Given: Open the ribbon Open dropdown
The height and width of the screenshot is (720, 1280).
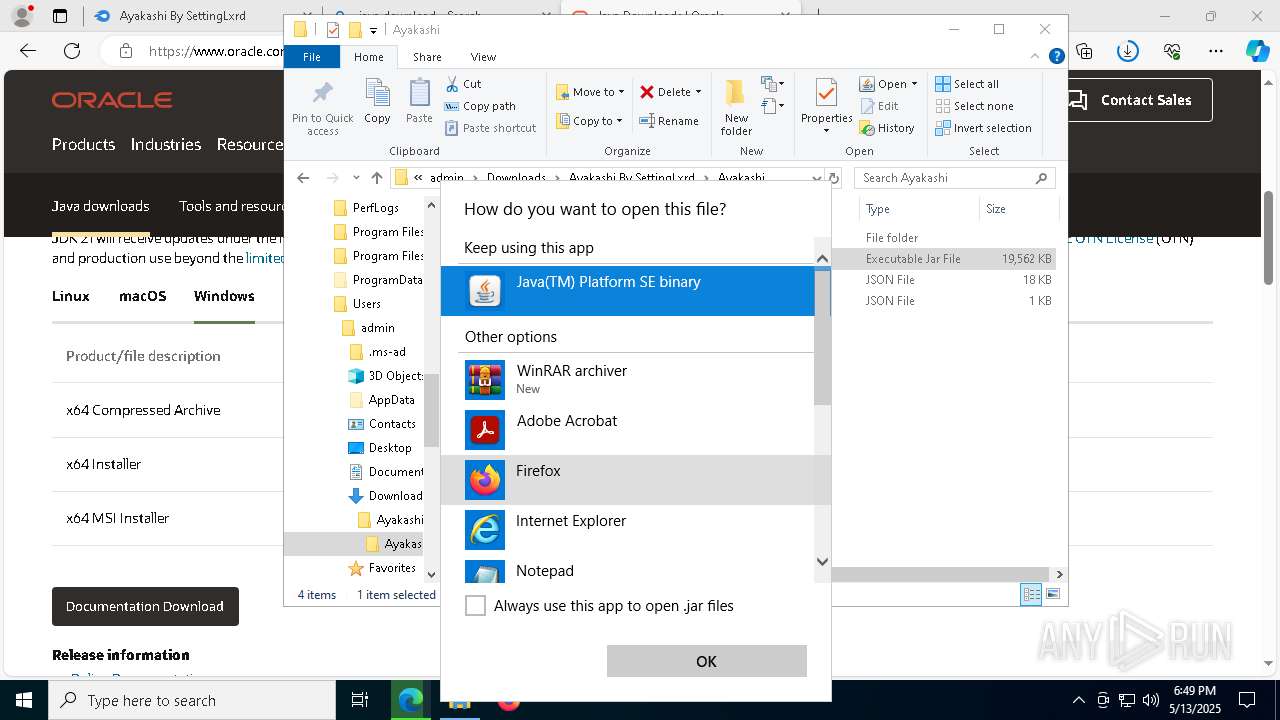Looking at the screenshot, I should (888, 84).
